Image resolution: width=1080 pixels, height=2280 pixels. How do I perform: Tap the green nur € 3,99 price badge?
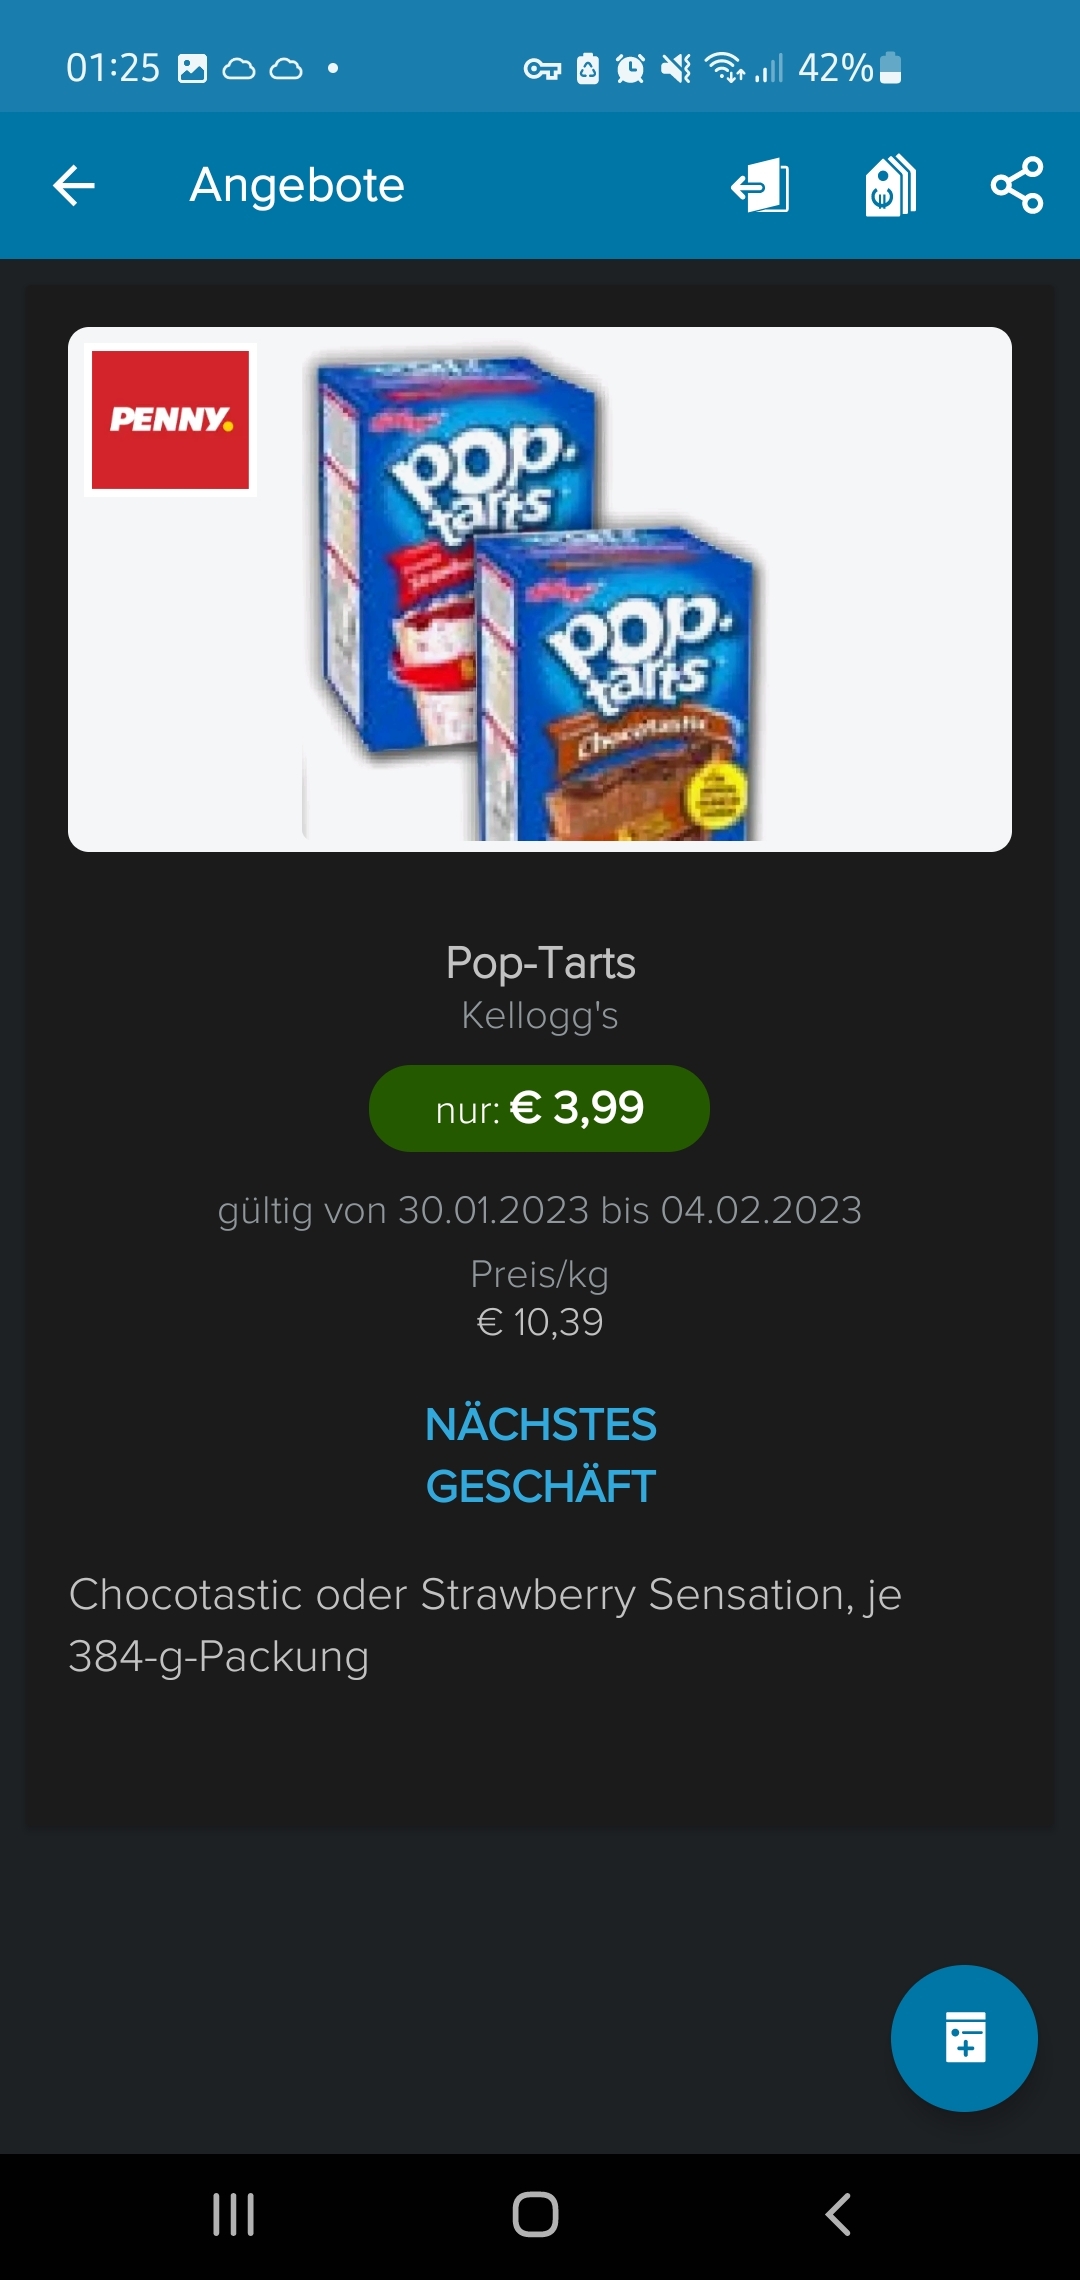coord(539,1108)
